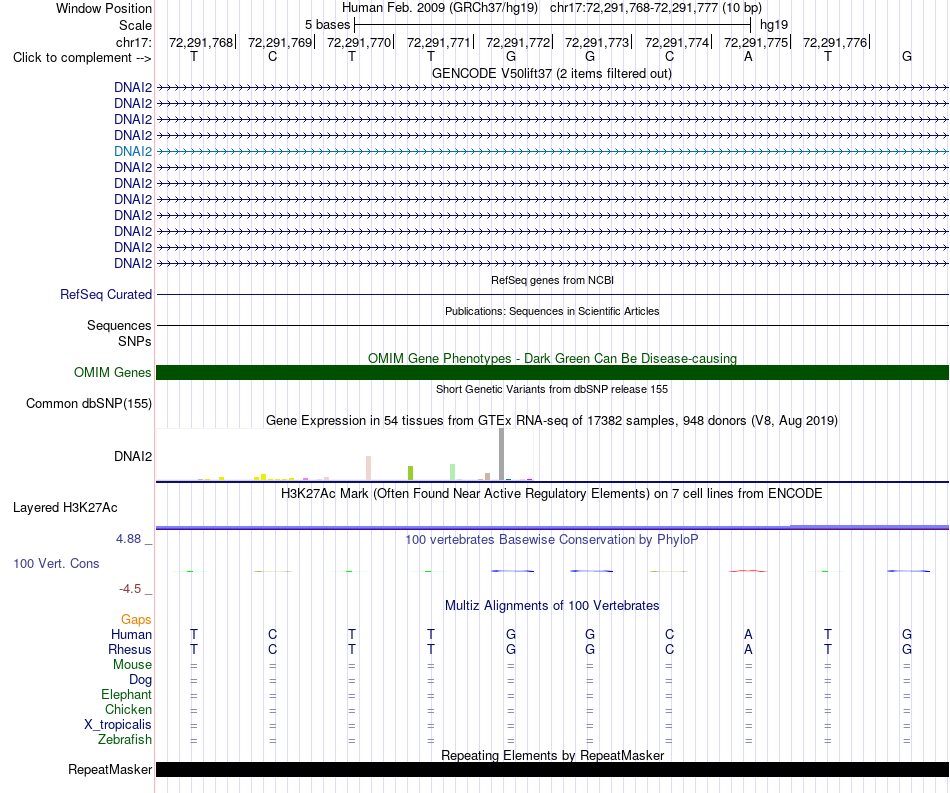Screen dimensions: 950x793
Task: Click position label 72,291,770 on ruler
Action: pos(359,42)
